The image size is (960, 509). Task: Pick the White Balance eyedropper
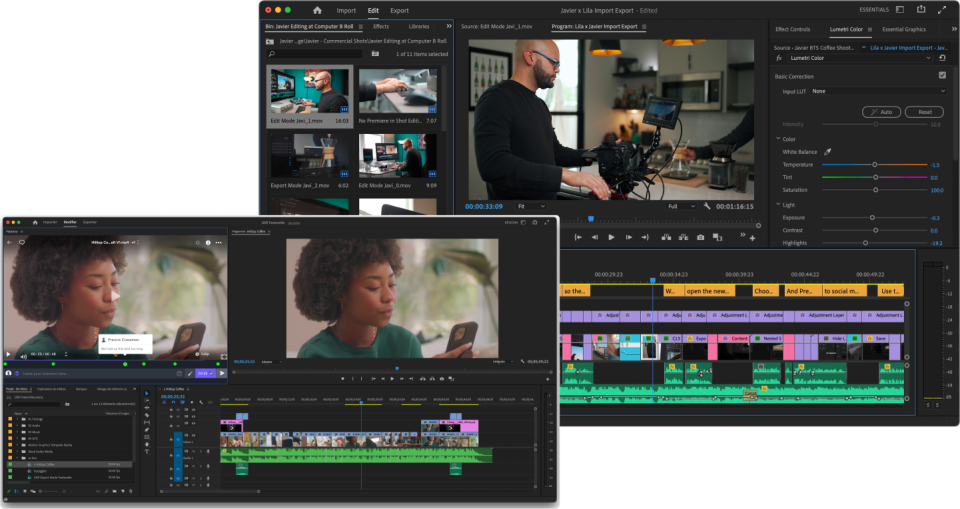[x=828, y=152]
